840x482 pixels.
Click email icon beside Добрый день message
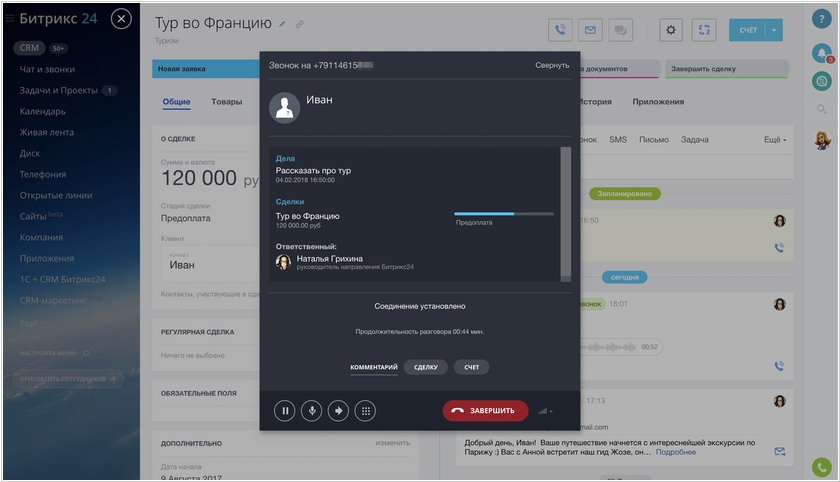point(779,451)
